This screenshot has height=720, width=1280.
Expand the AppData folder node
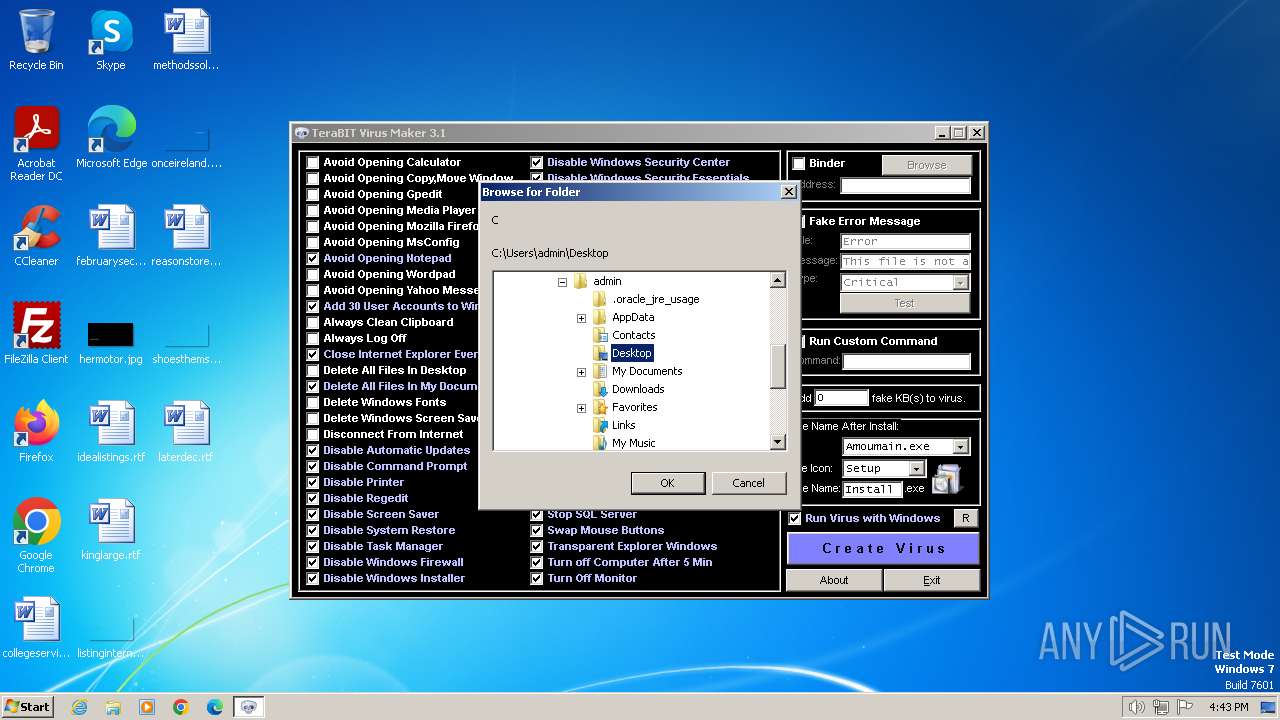[581, 318]
